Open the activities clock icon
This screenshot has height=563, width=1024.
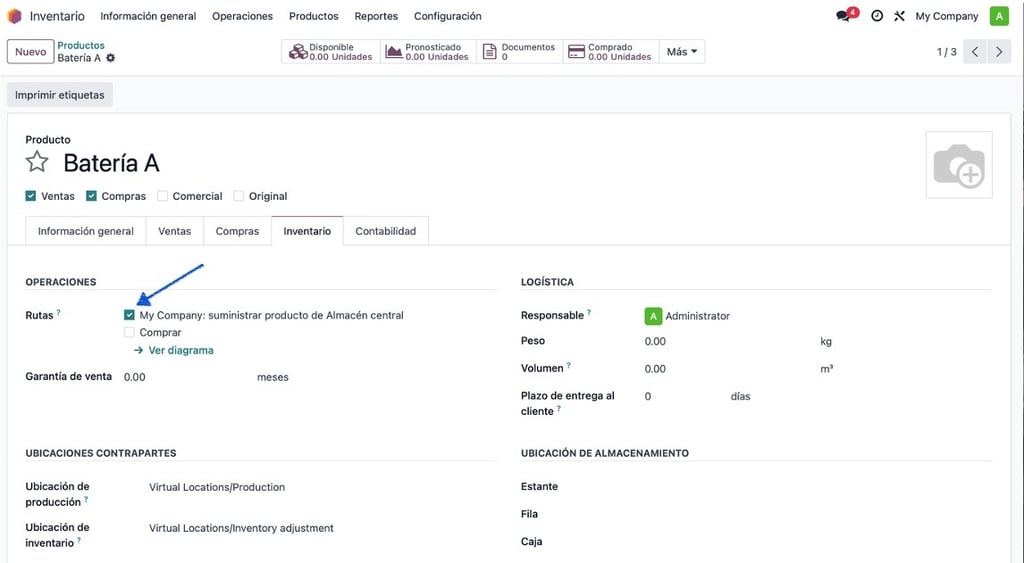[x=877, y=16]
